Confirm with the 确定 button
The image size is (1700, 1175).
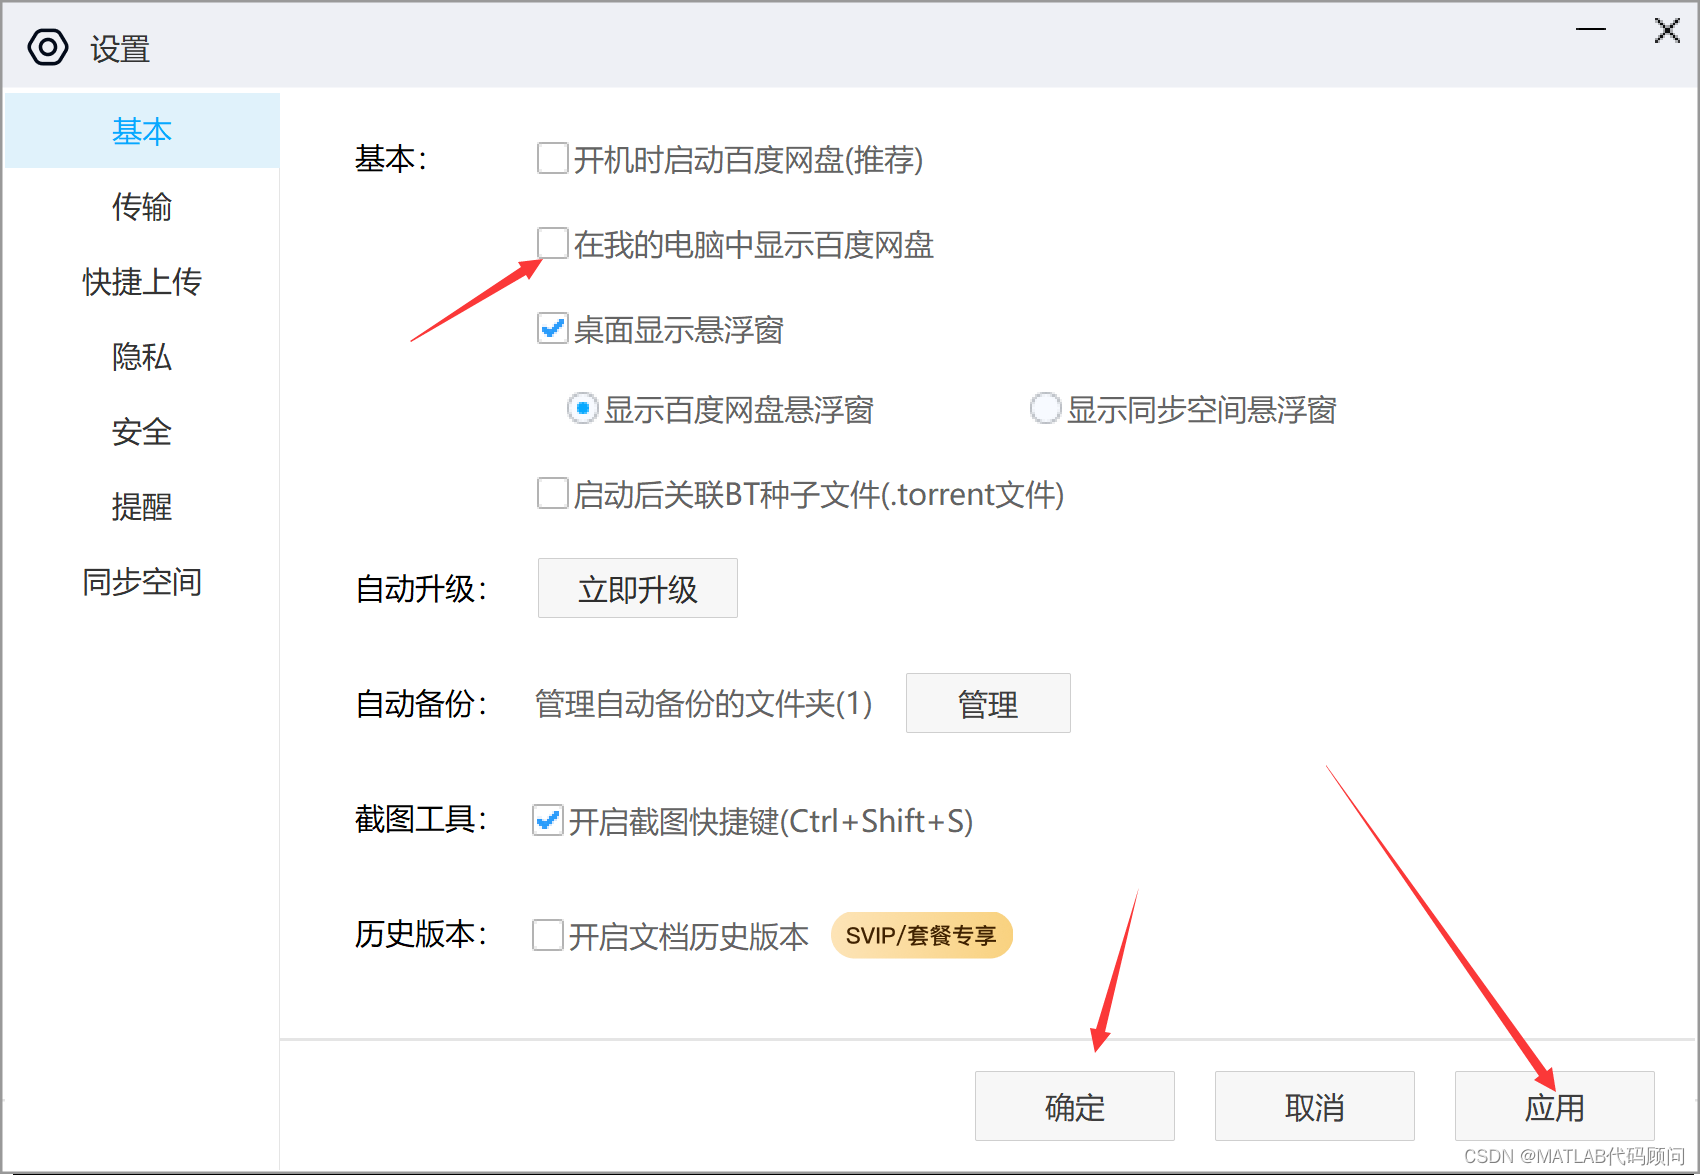[1075, 1106]
